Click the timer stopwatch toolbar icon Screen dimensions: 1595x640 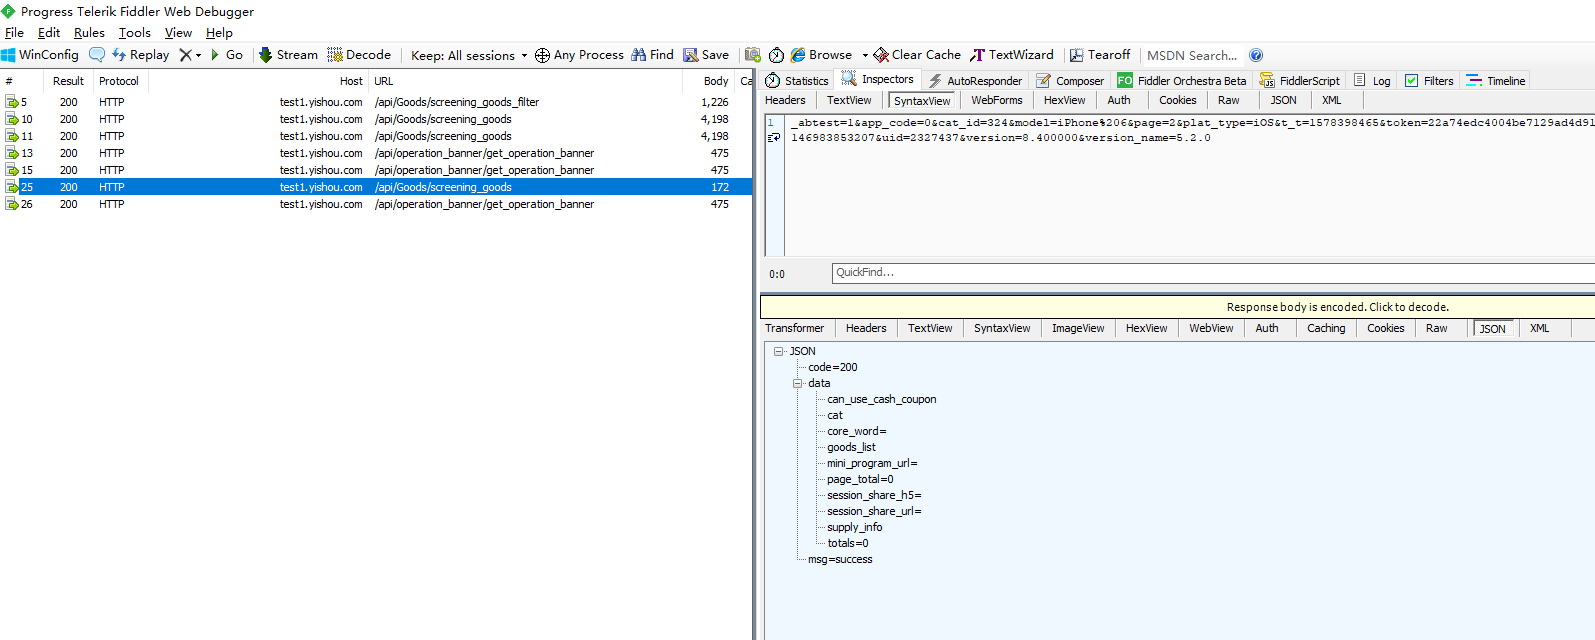776,55
